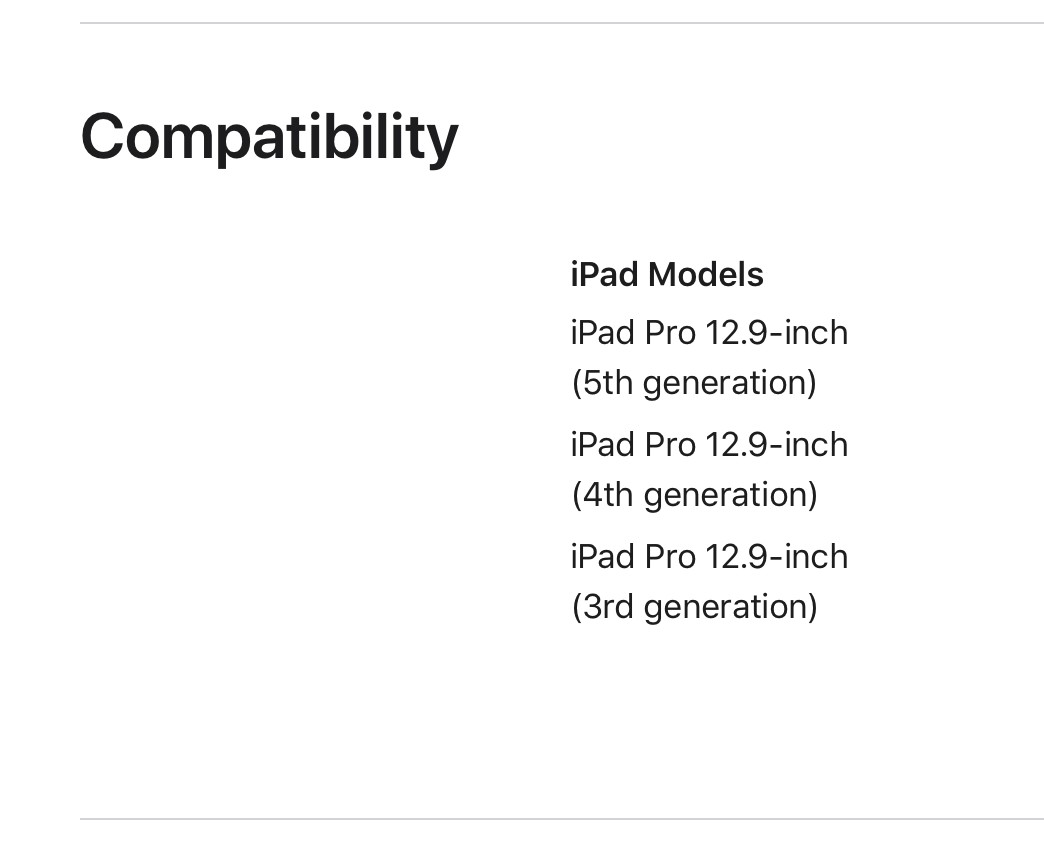Click the "(3rd generation)" text line

point(694,607)
